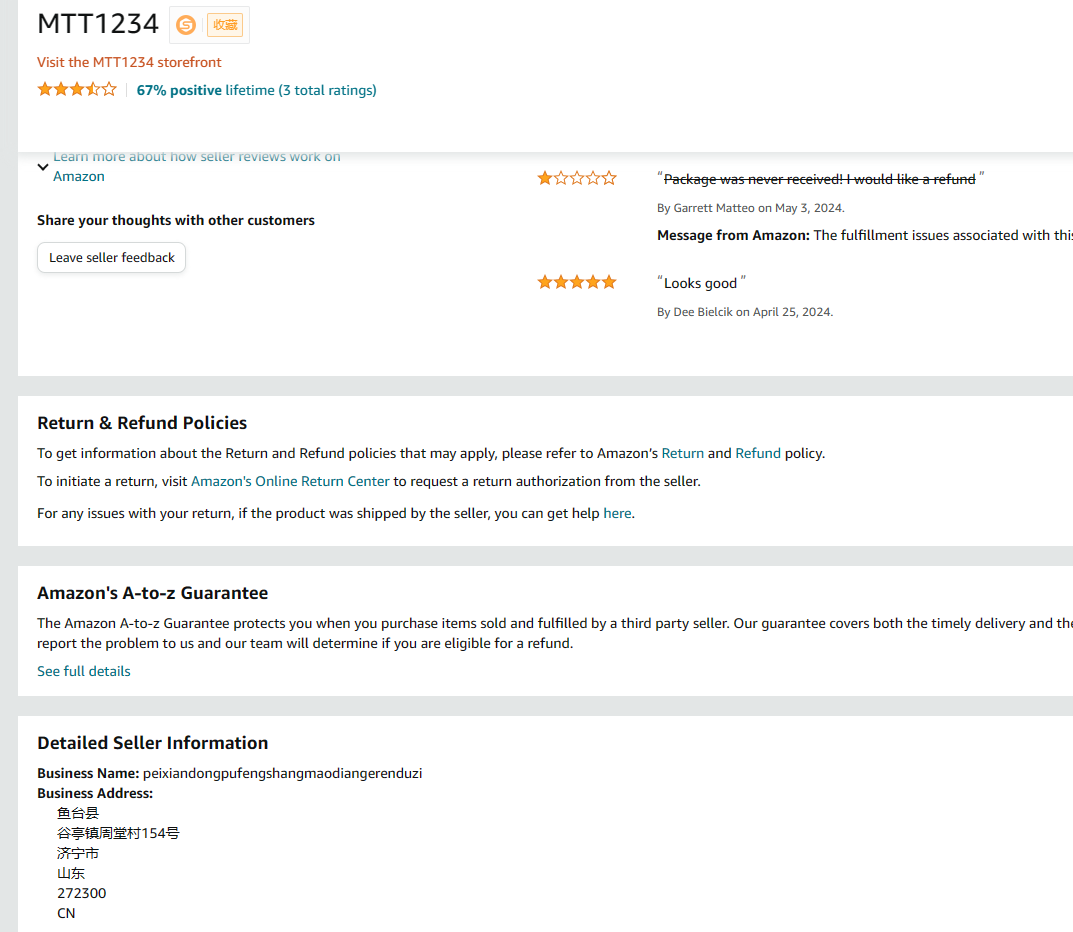Open Amazon's Online Return Center link
Screen dimensions: 1073x932
click(x=290, y=481)
